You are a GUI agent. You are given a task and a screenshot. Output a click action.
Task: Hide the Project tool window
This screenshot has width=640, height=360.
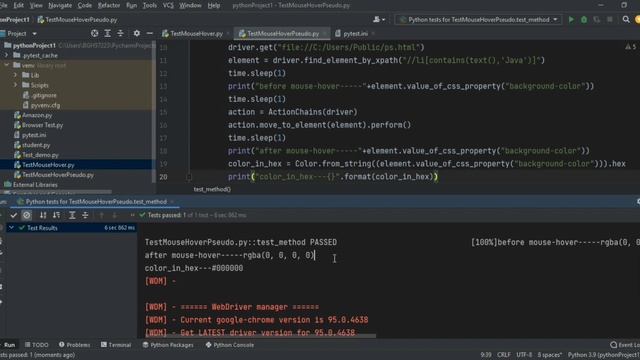pyautogui.click(x=150, y=33)
